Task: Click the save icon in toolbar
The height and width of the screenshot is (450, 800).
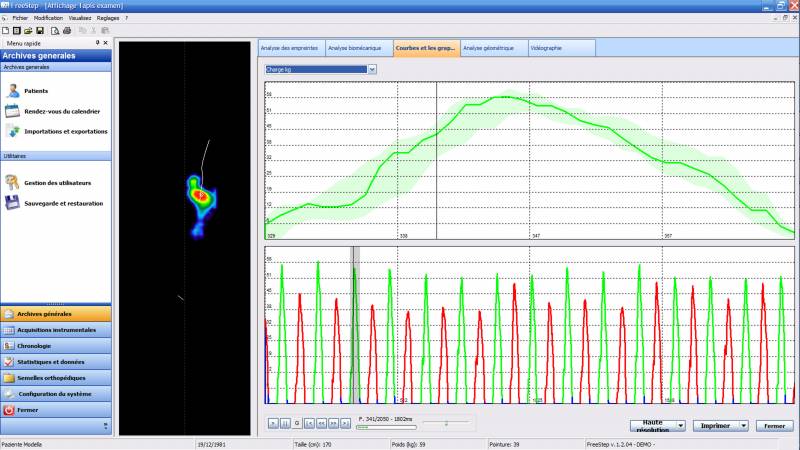Action: click(x=40, y=31)
